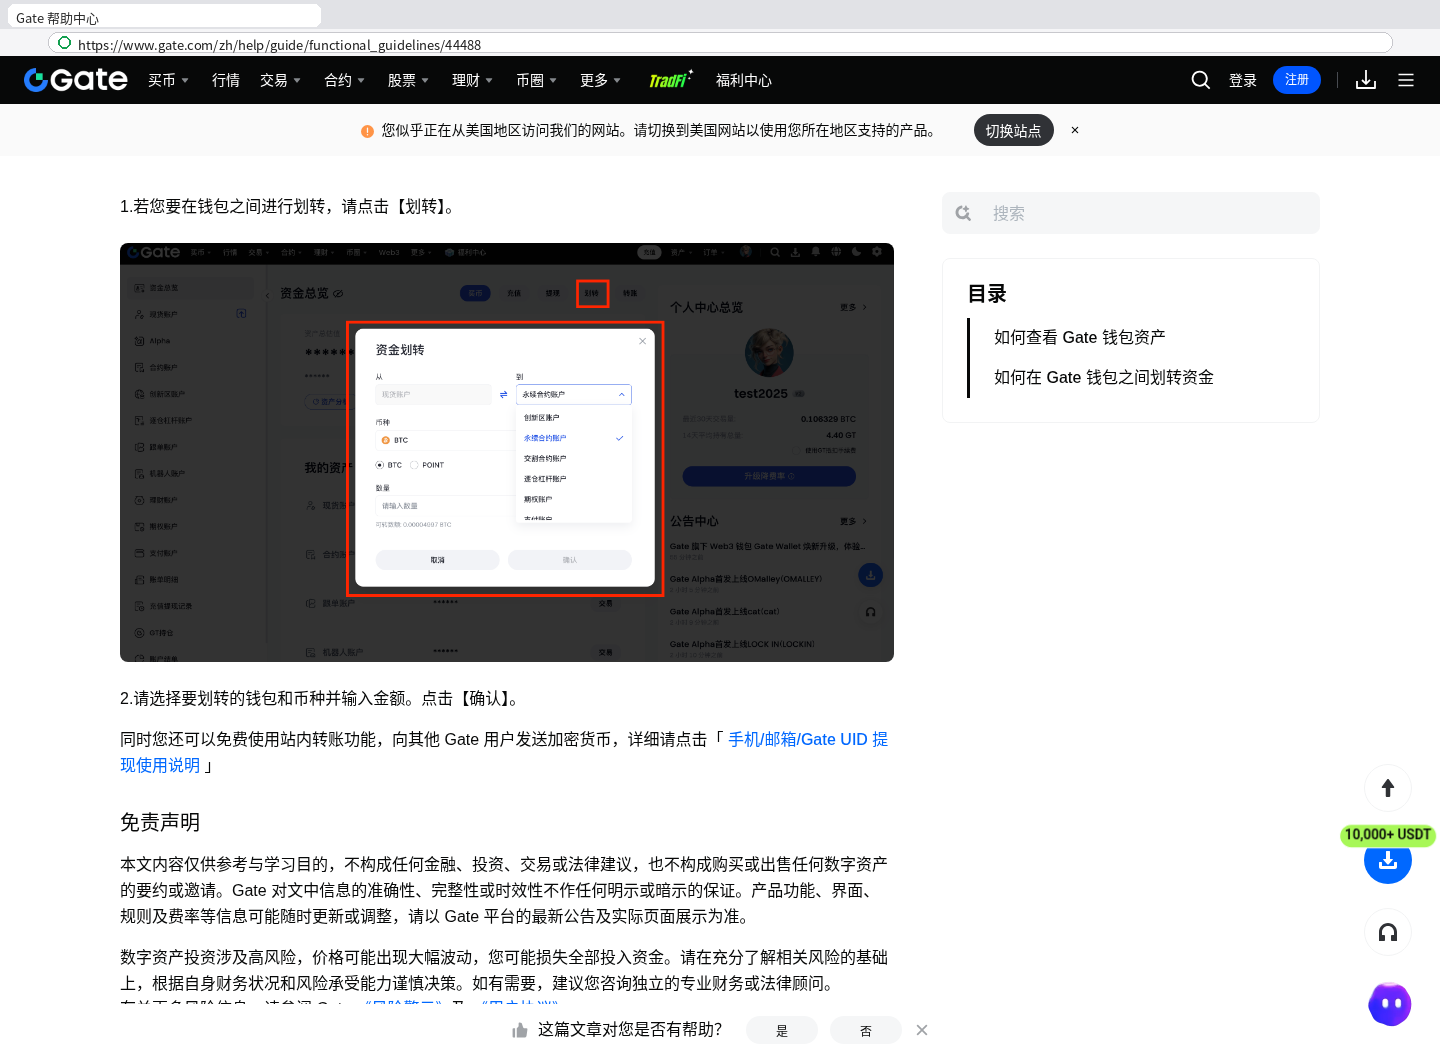Click the 资金划转 tutorial screenshot image

[x=507, y=452]
